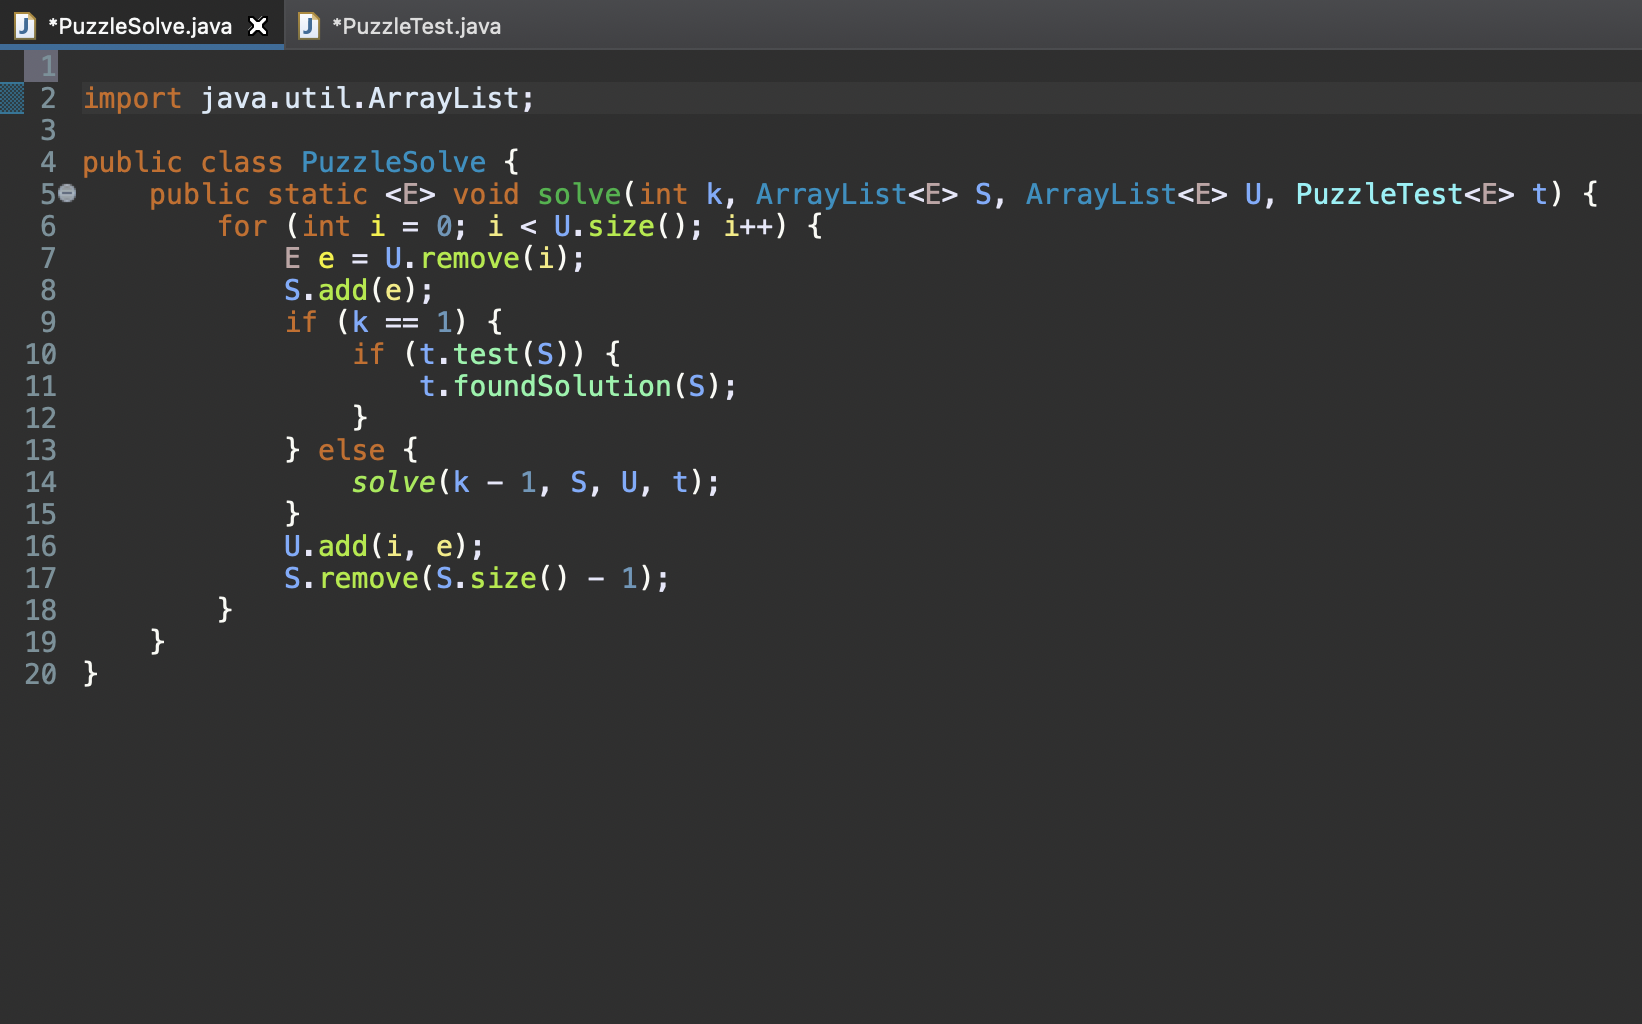Image resolution: width=1642 pixels, height=1024 pixels.
Task: Click line number 4 in the gutter
Action: 47,162
